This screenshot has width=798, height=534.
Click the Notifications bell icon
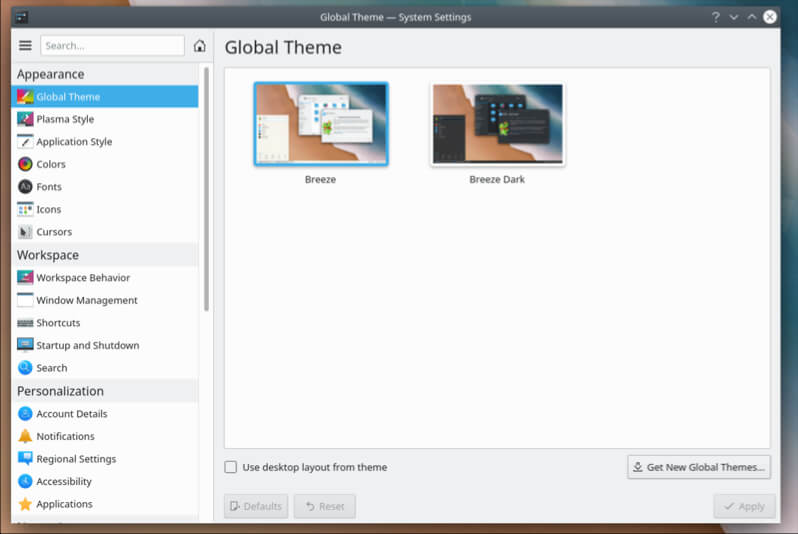click(25, 436)
